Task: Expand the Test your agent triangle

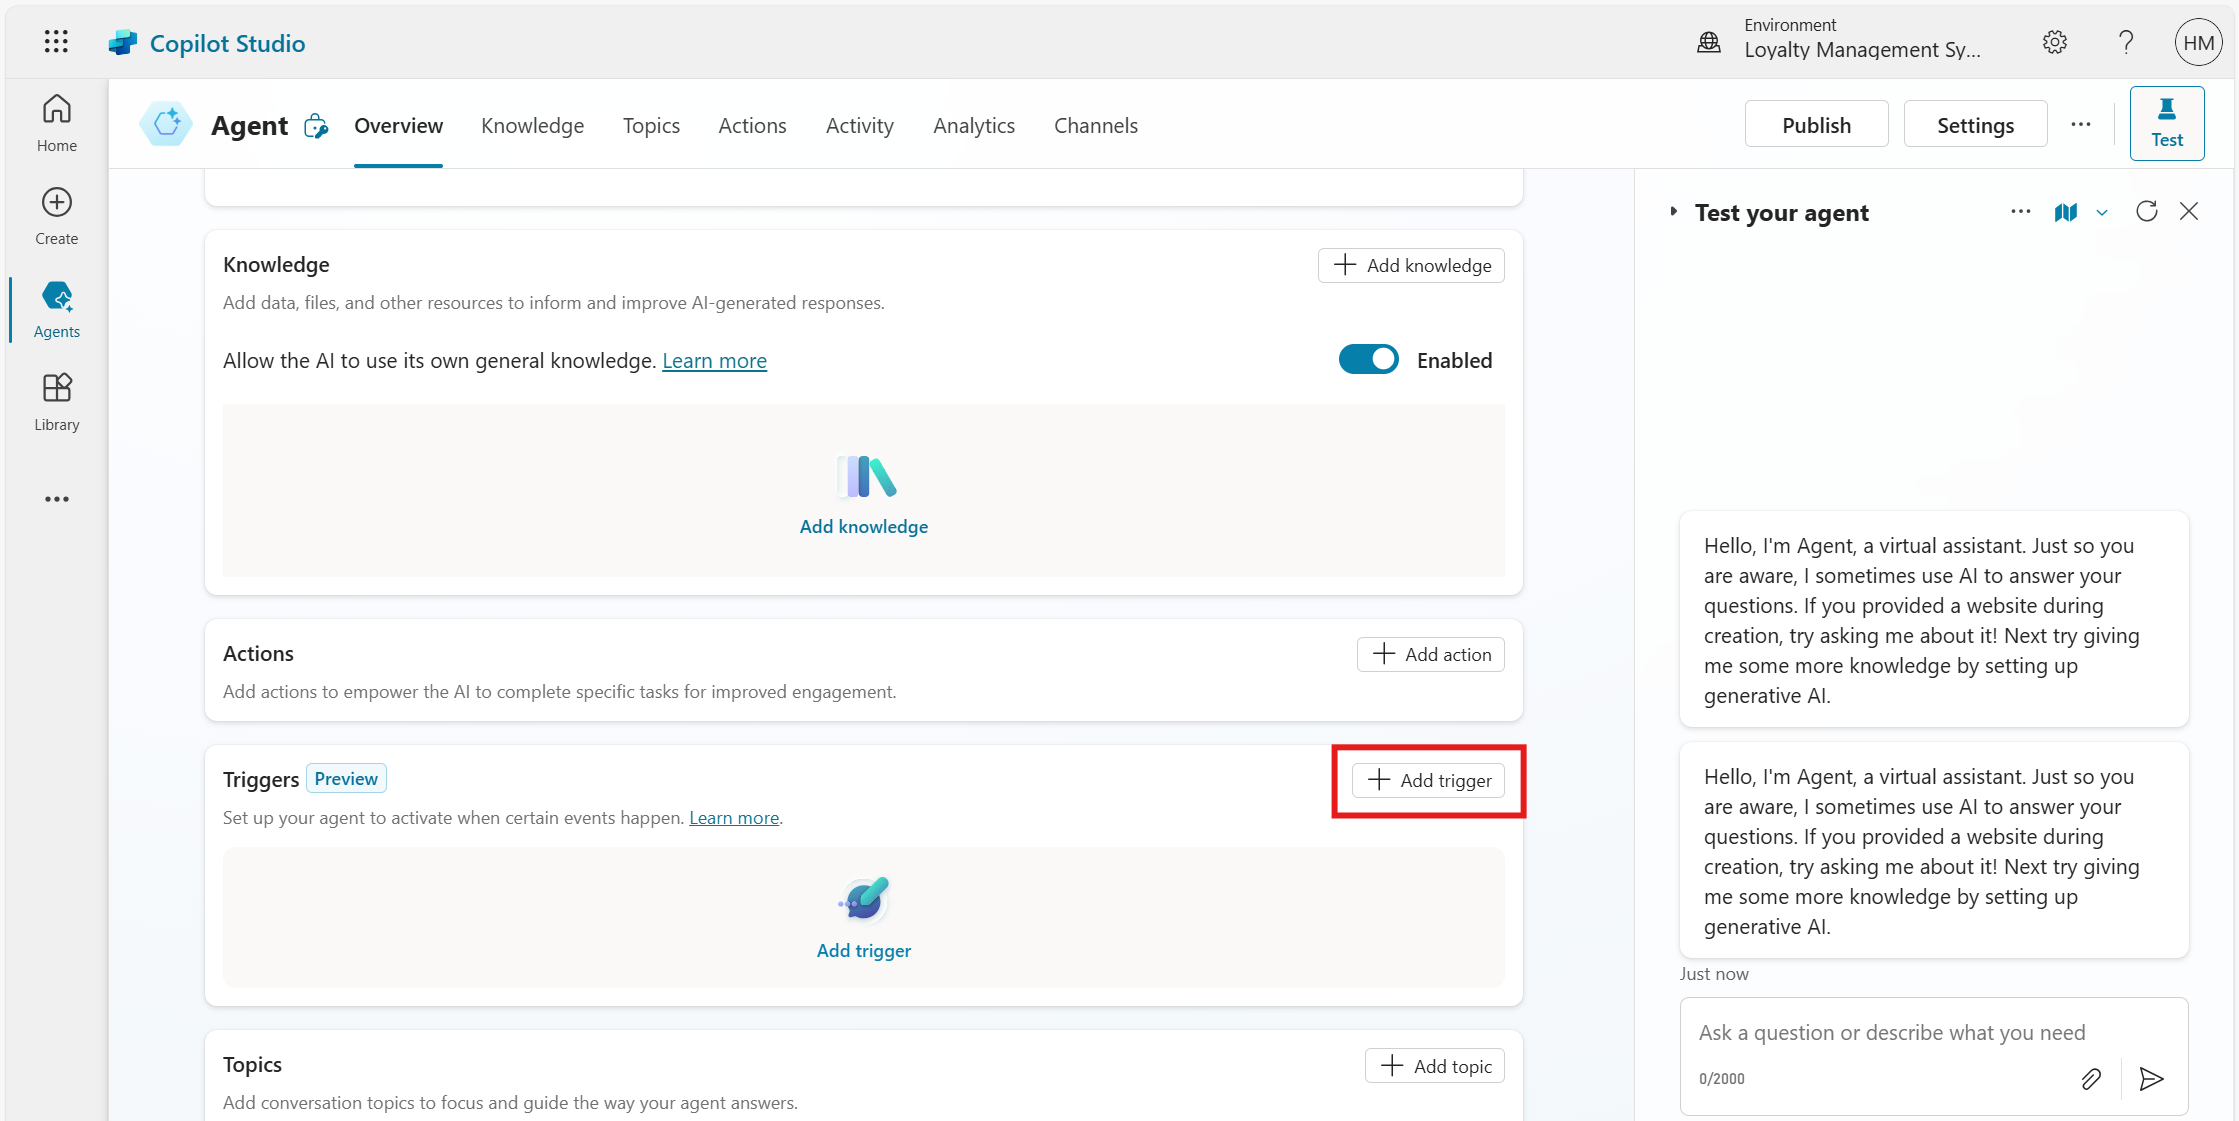Action: coord(1673,212)
